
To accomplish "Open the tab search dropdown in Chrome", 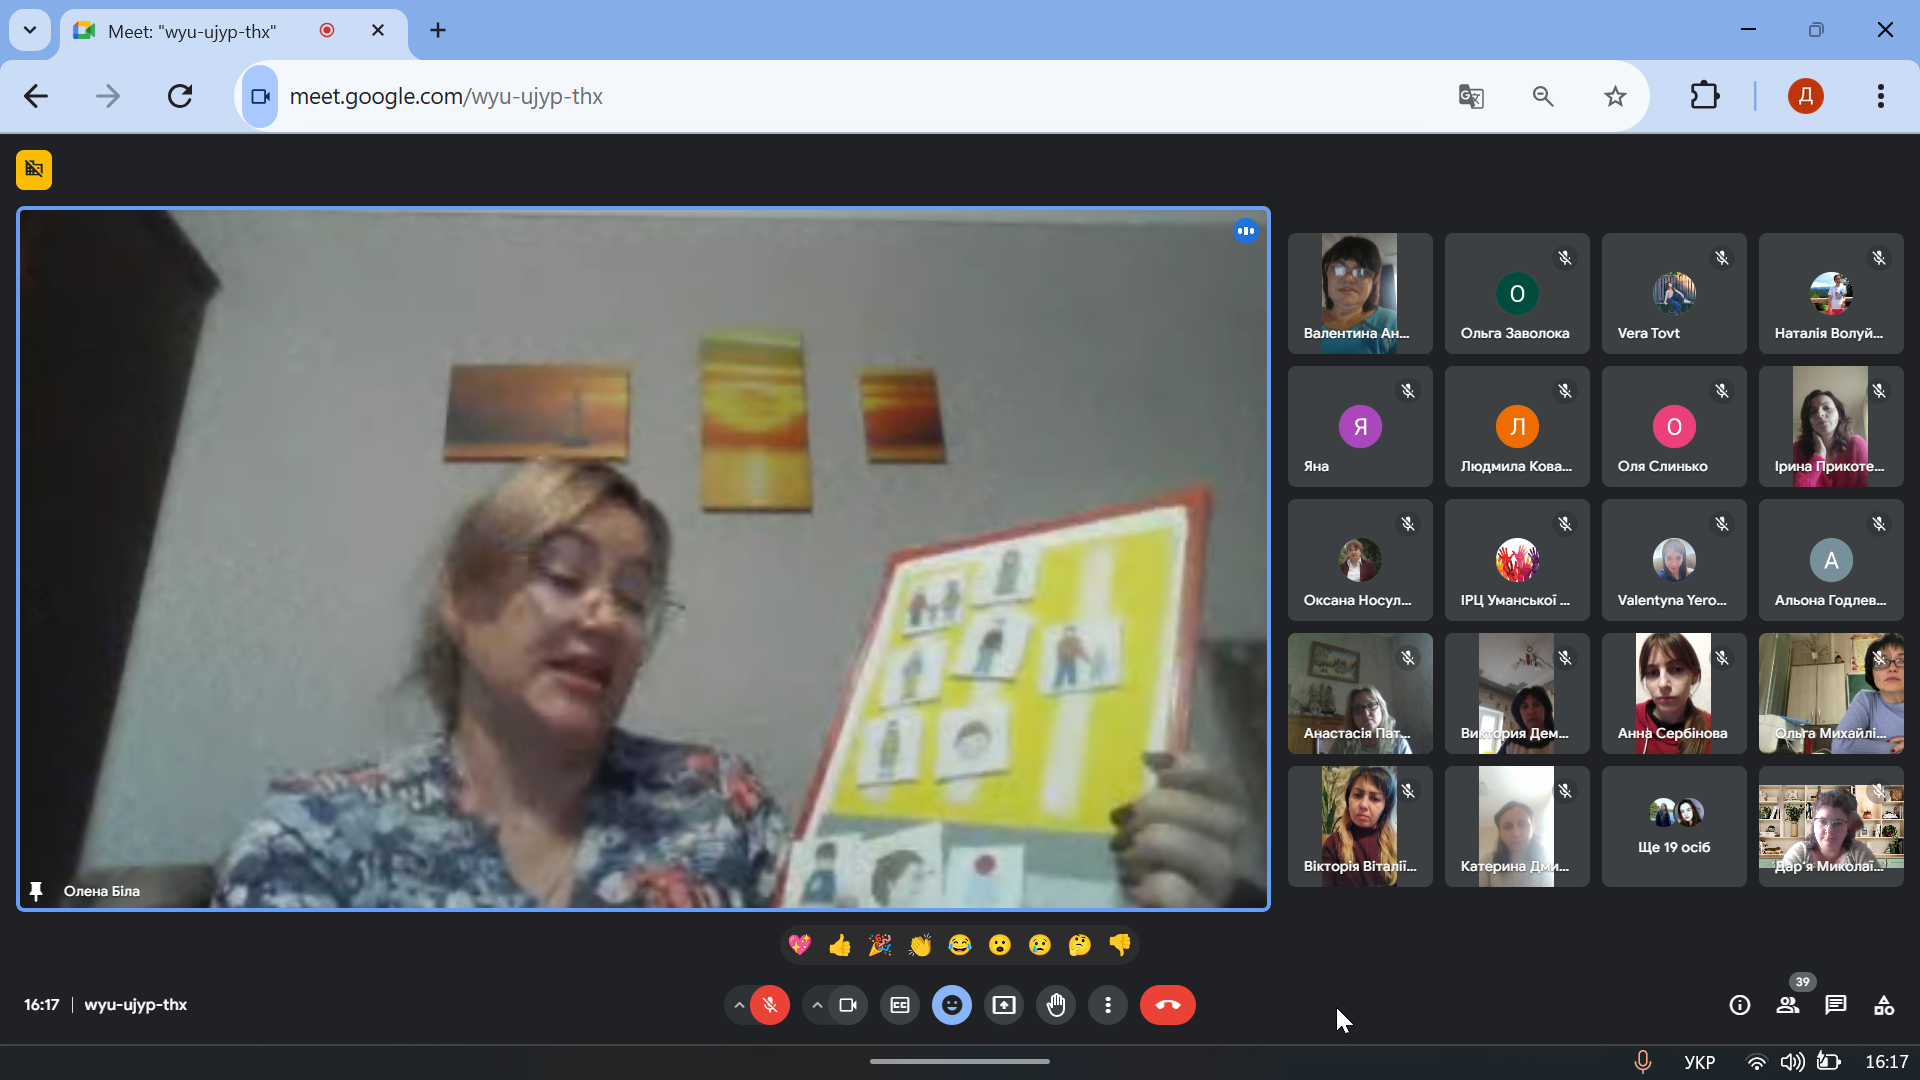I will click(x=30, y=30).
